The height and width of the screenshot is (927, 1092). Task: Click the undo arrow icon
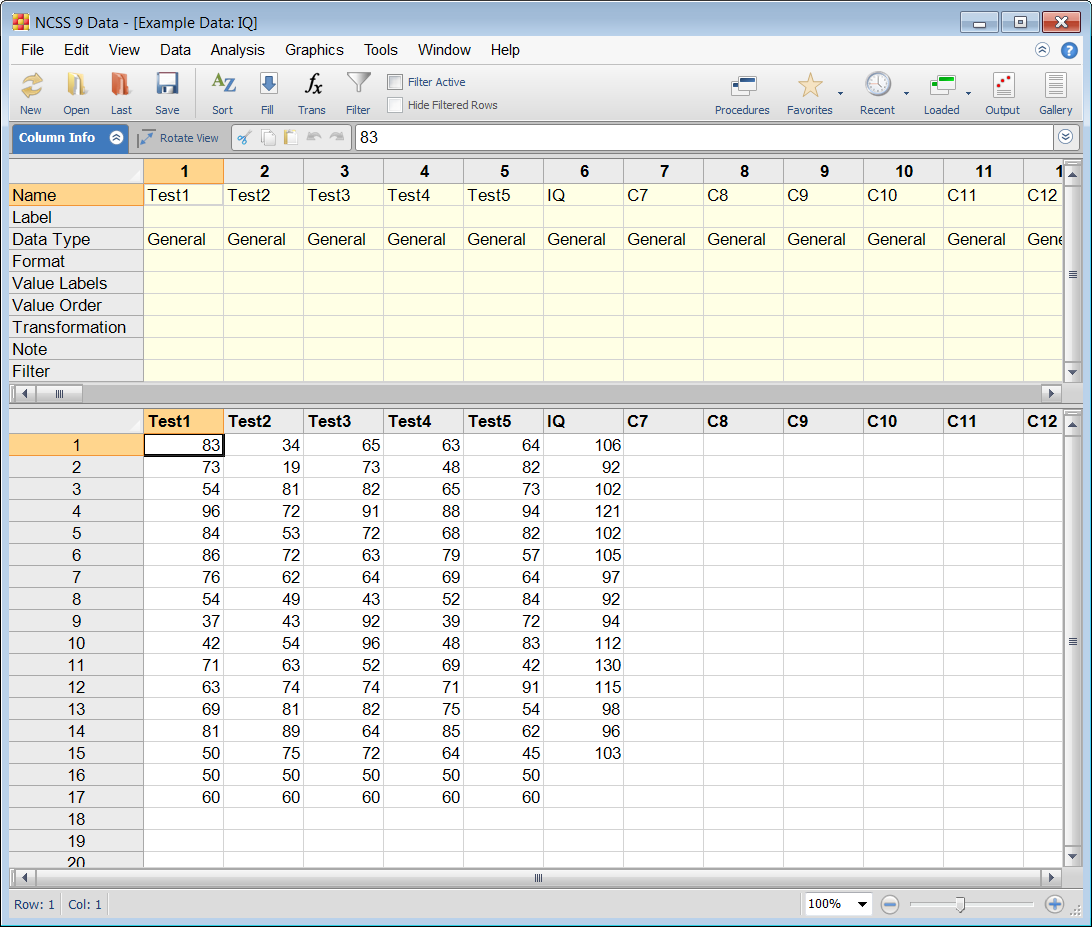tap(314, 137)
